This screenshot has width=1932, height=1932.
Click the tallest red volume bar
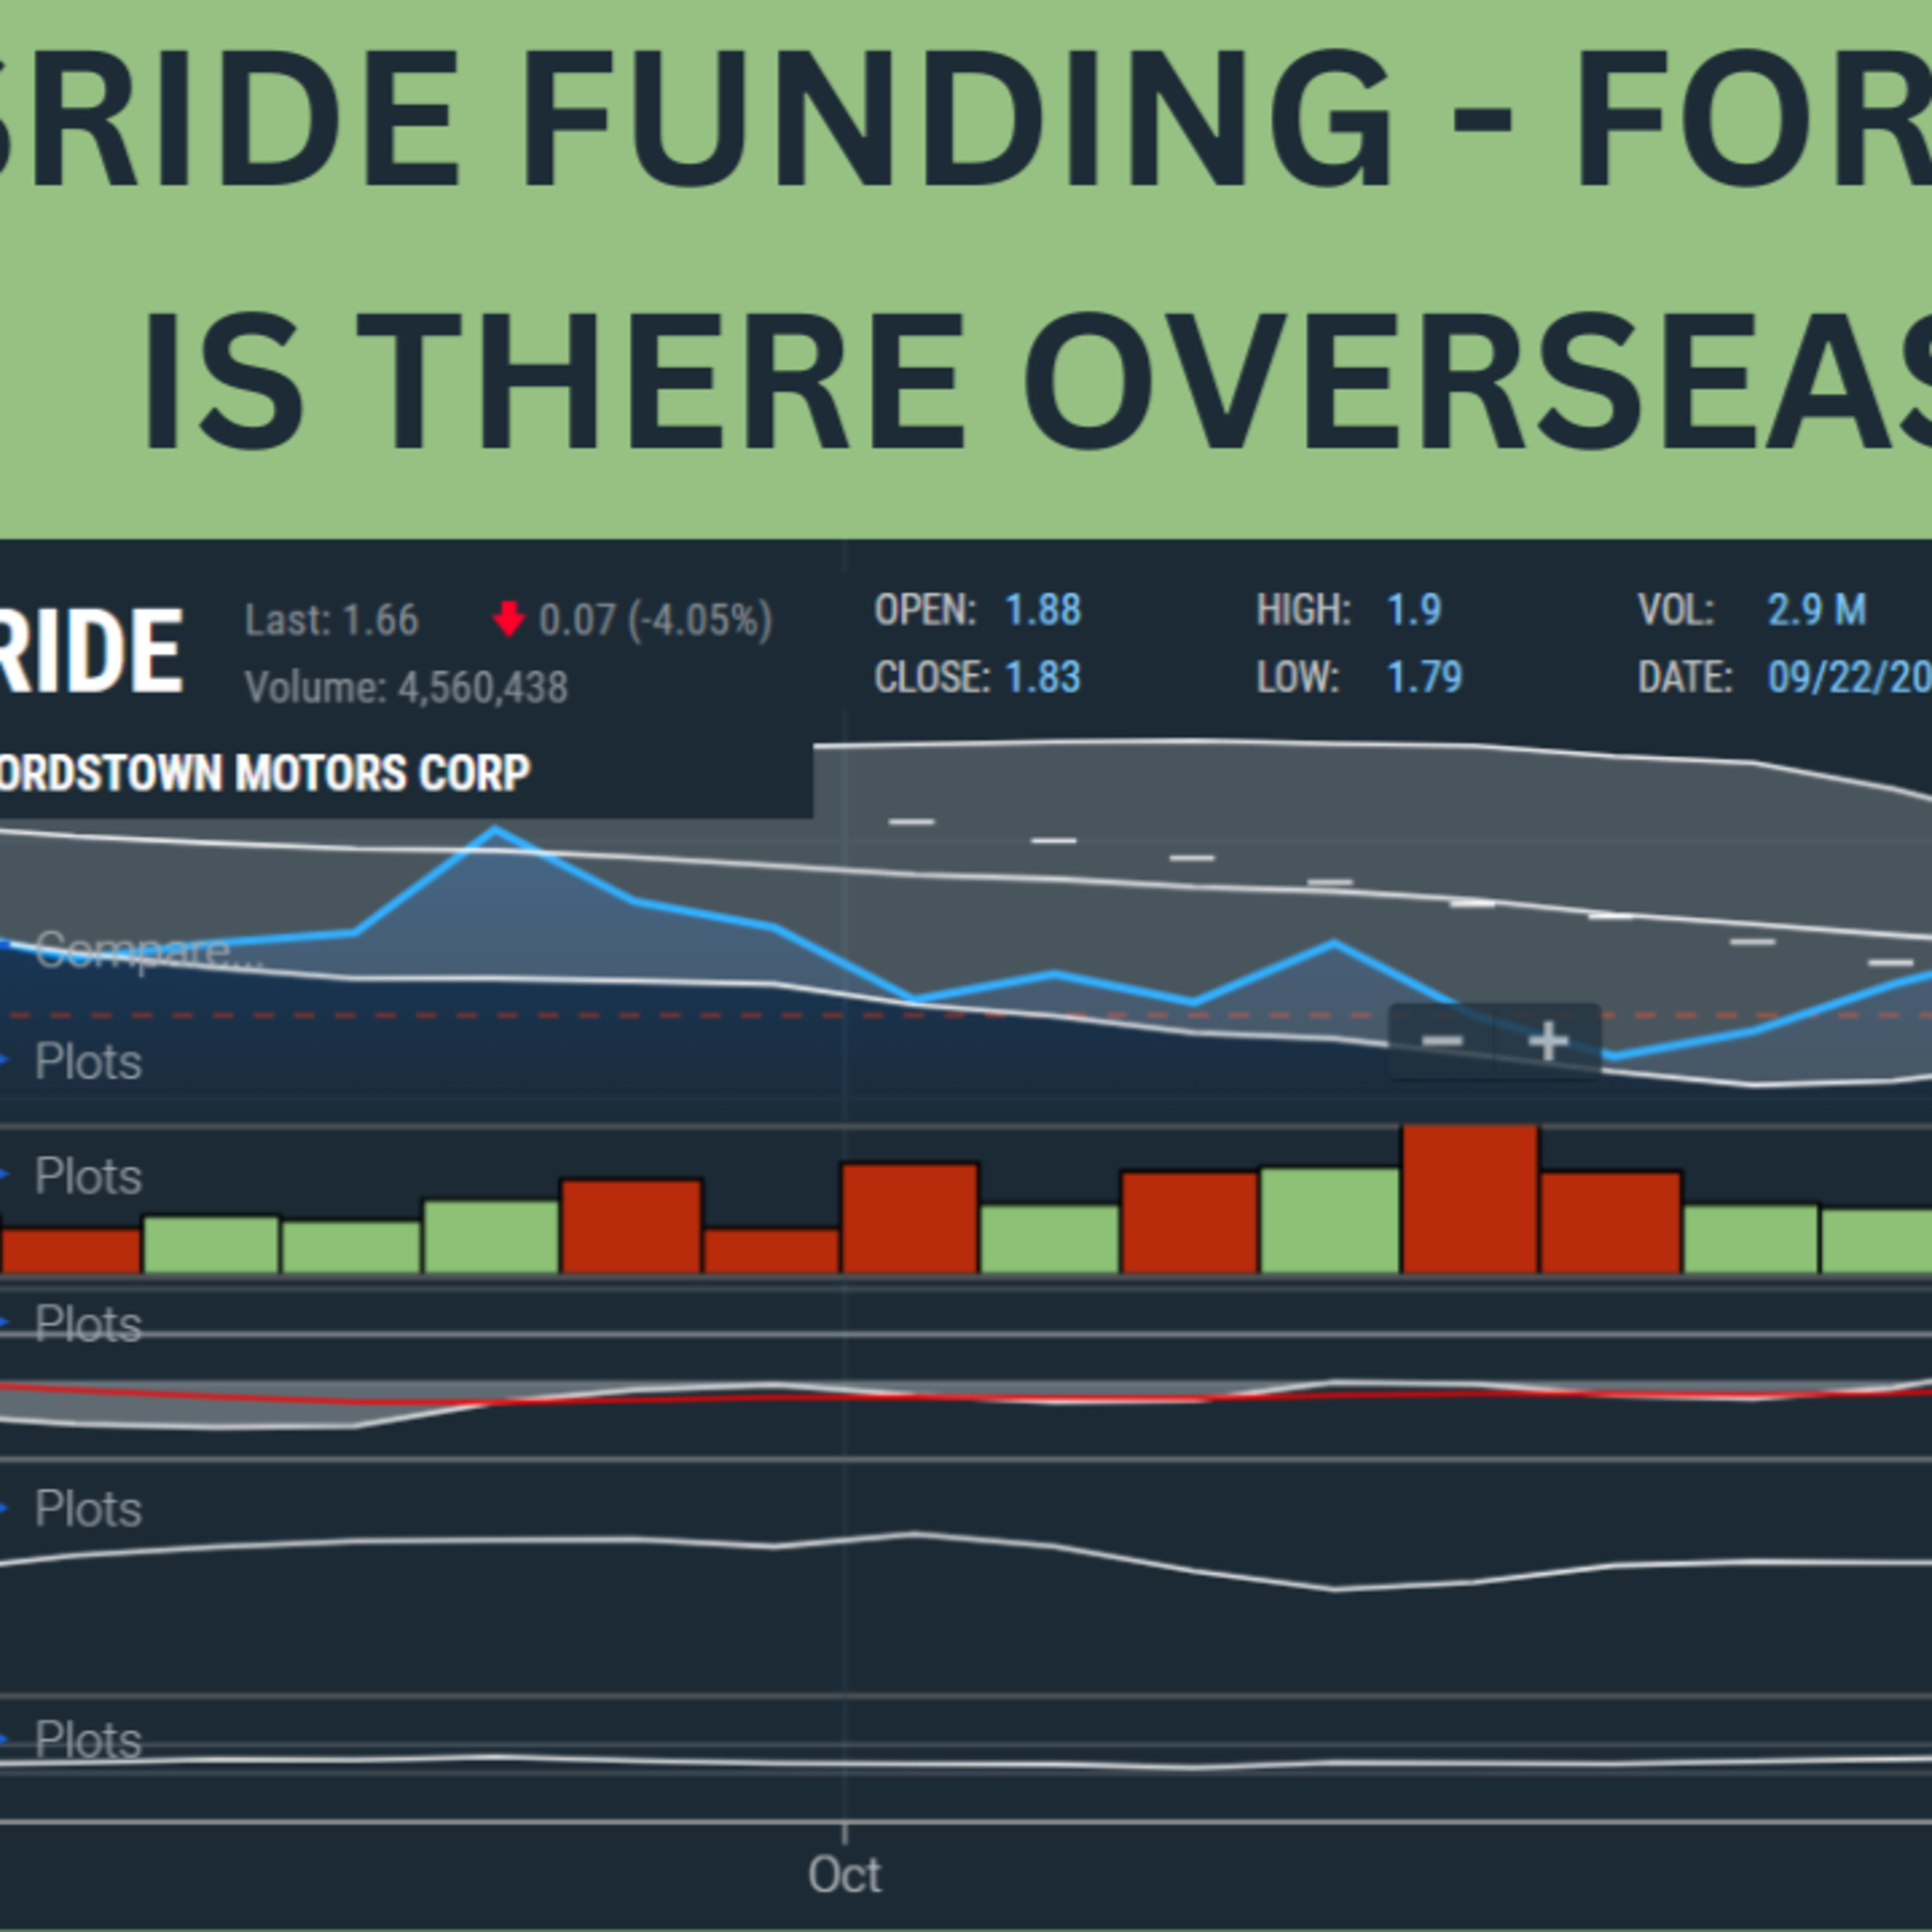pyautogui.click(x=1470, y=1199)
